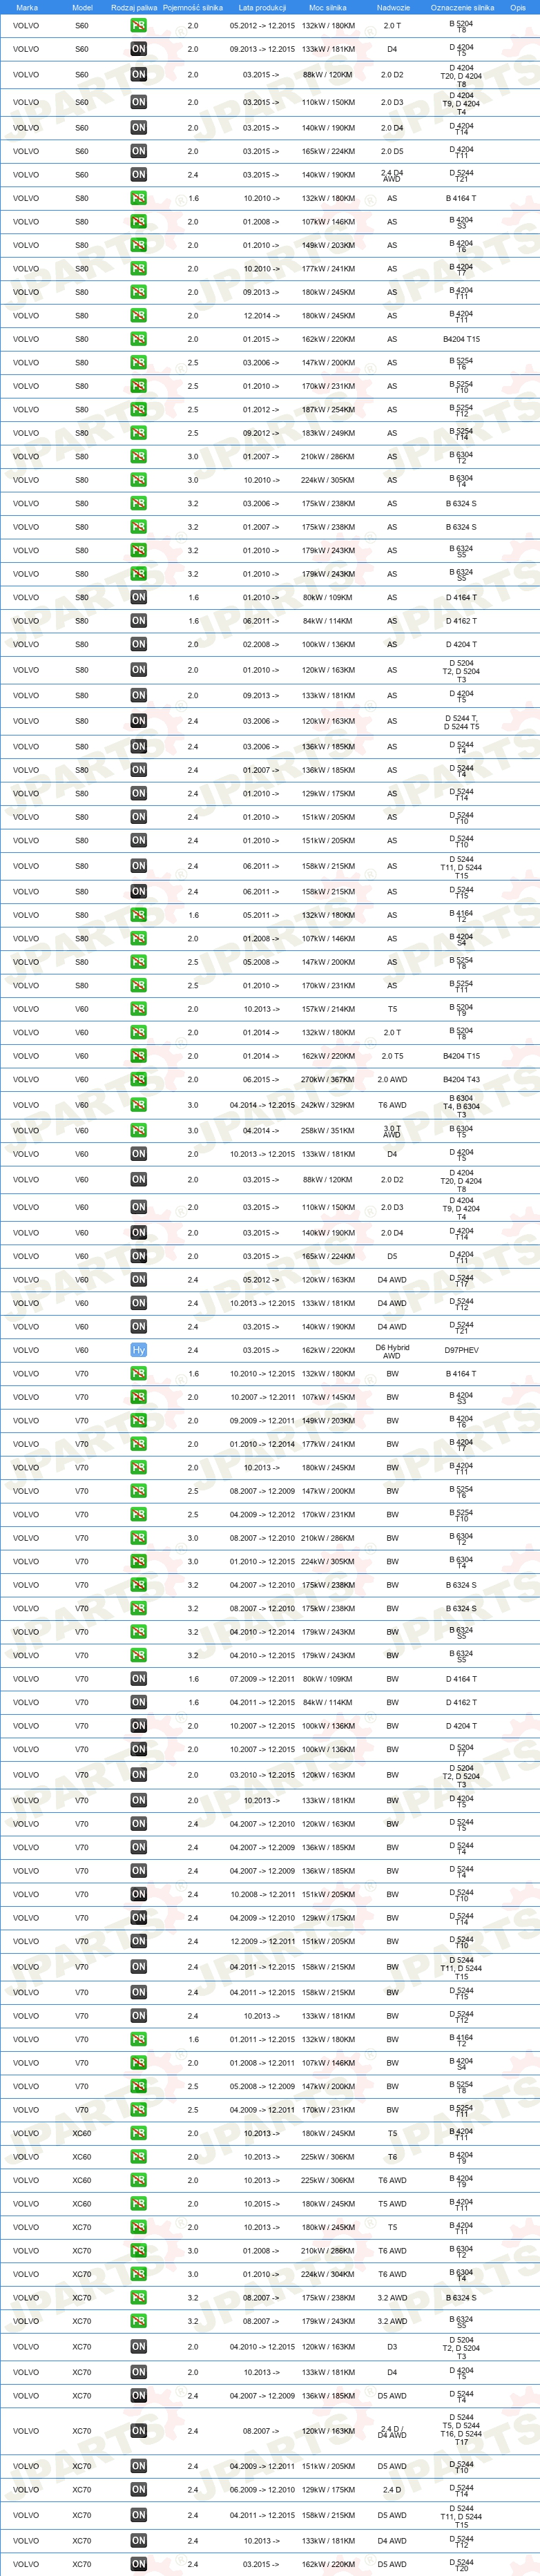The height and width of the screenshot is (2576, 540).
Task: Click the date cell 10.2015 -> in XC60 row
Action: tap(262, 2204)
